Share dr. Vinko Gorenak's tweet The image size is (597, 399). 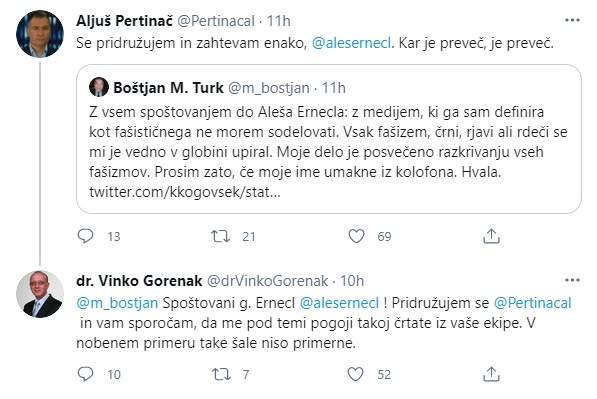(x=491, y=374)
